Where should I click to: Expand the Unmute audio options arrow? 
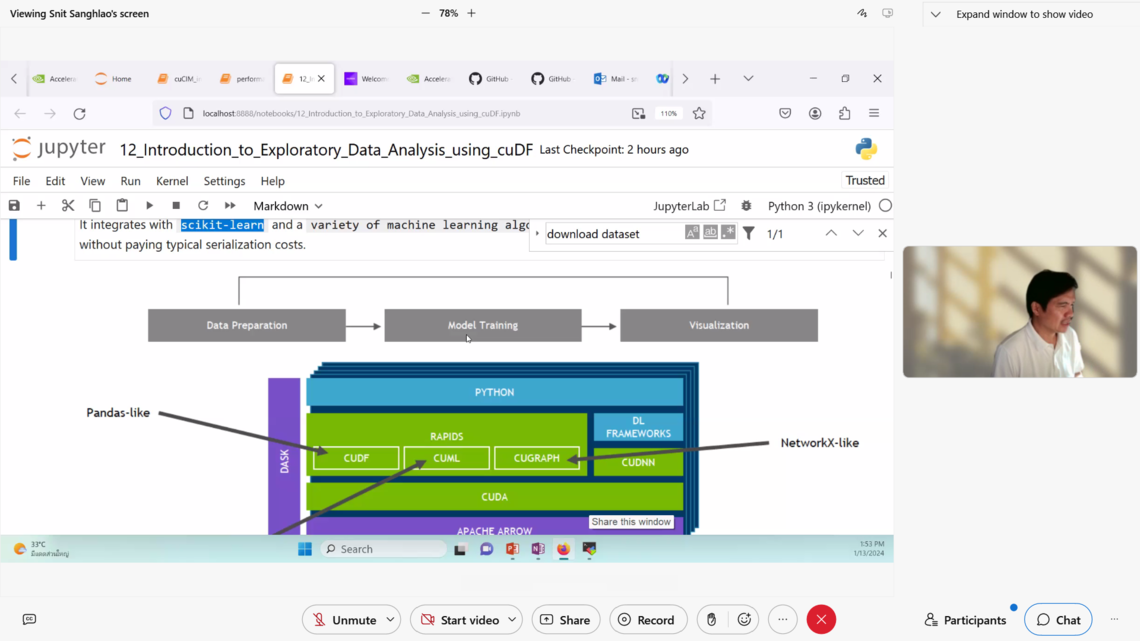point(390,620)
